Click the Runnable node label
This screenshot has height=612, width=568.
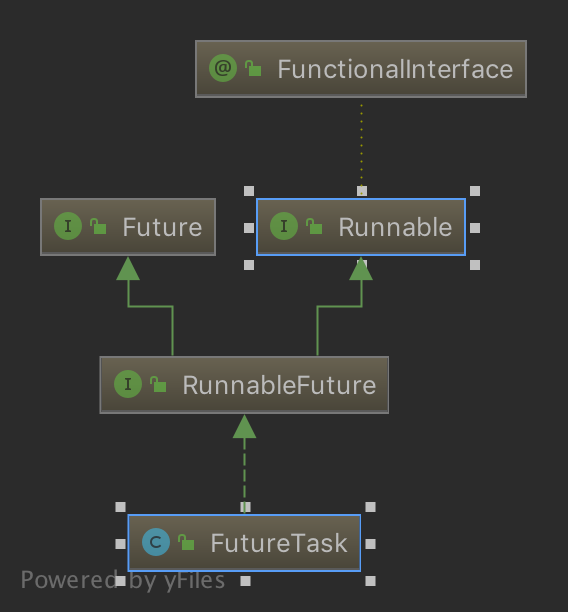[x=395, y=227]
